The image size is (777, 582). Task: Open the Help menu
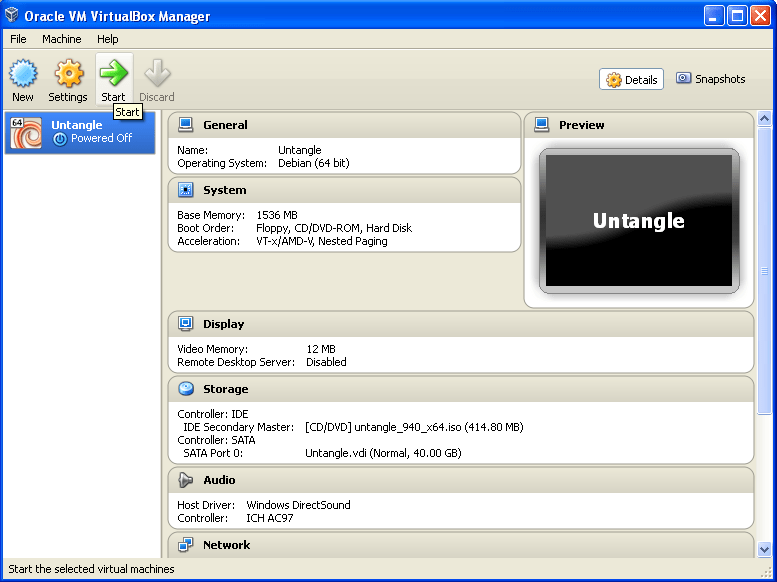point(108,39)
